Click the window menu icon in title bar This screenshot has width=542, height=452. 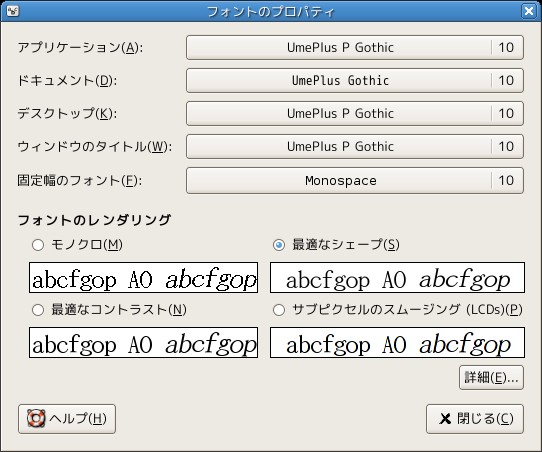[x=12, y=11]
